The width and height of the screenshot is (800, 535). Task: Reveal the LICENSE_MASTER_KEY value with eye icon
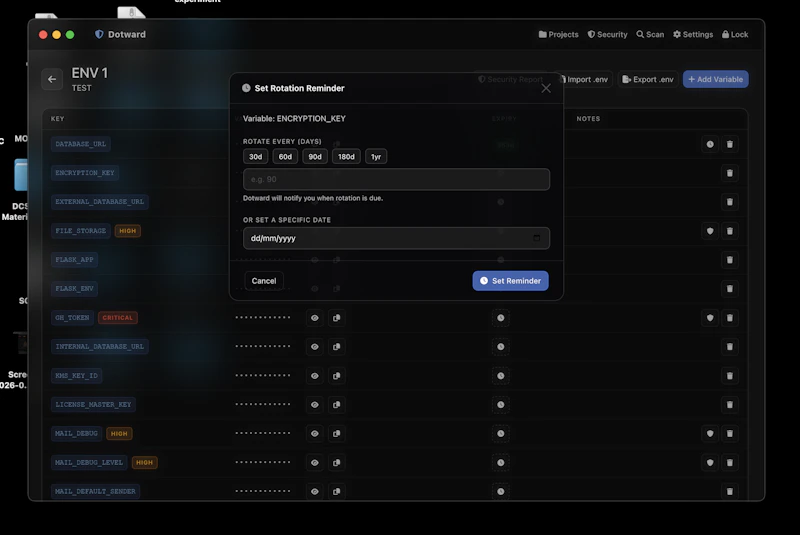click(315, 404)
